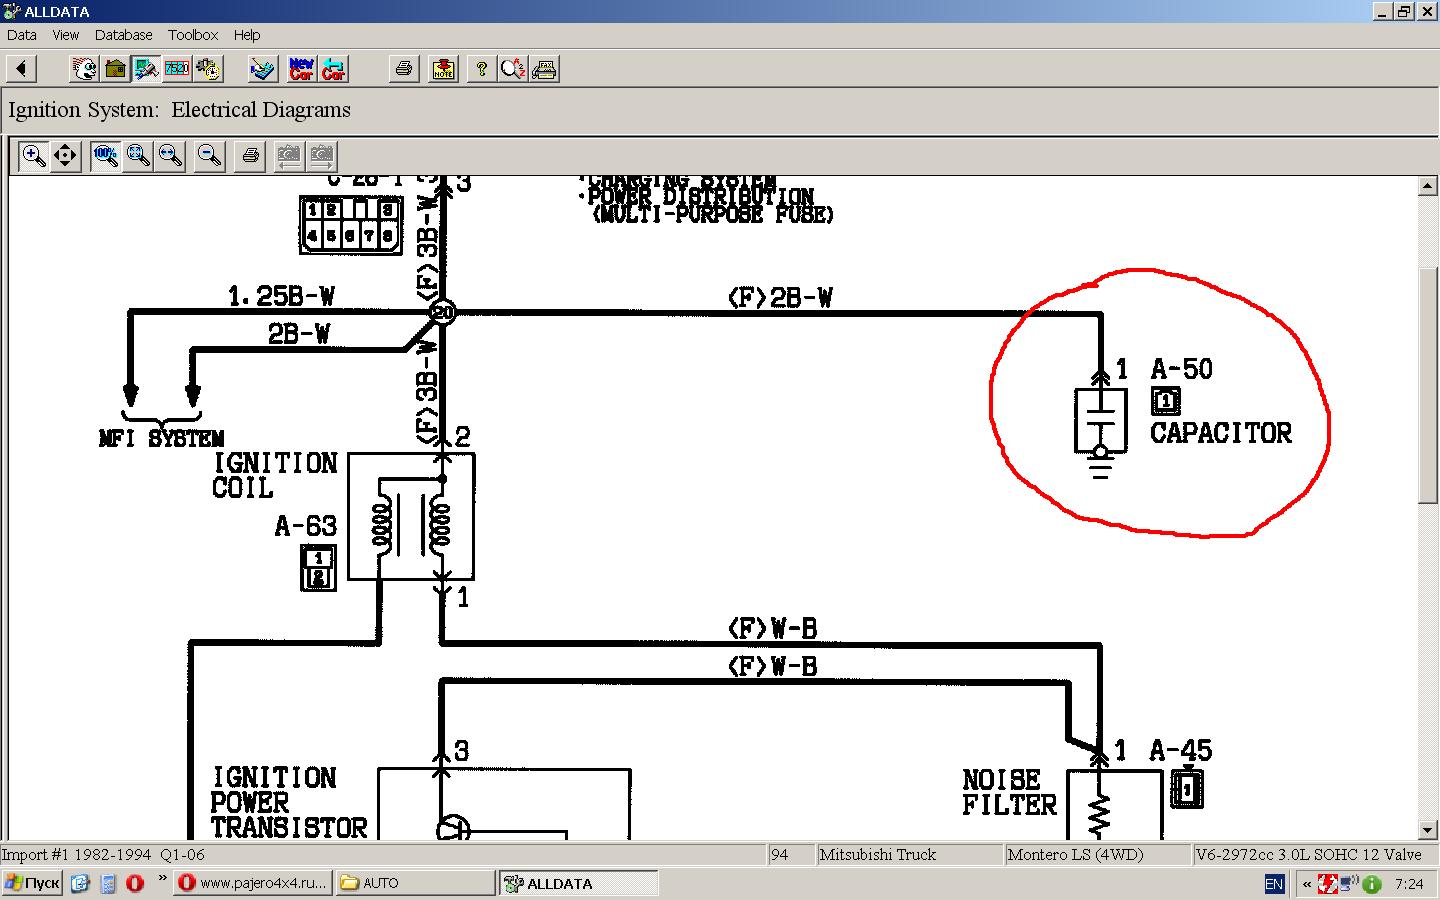Click the 'IGNITION COIL' label in diagram
Image resolution: width=1440 pixels, height=900 pixels.
(x=275, y=476)
